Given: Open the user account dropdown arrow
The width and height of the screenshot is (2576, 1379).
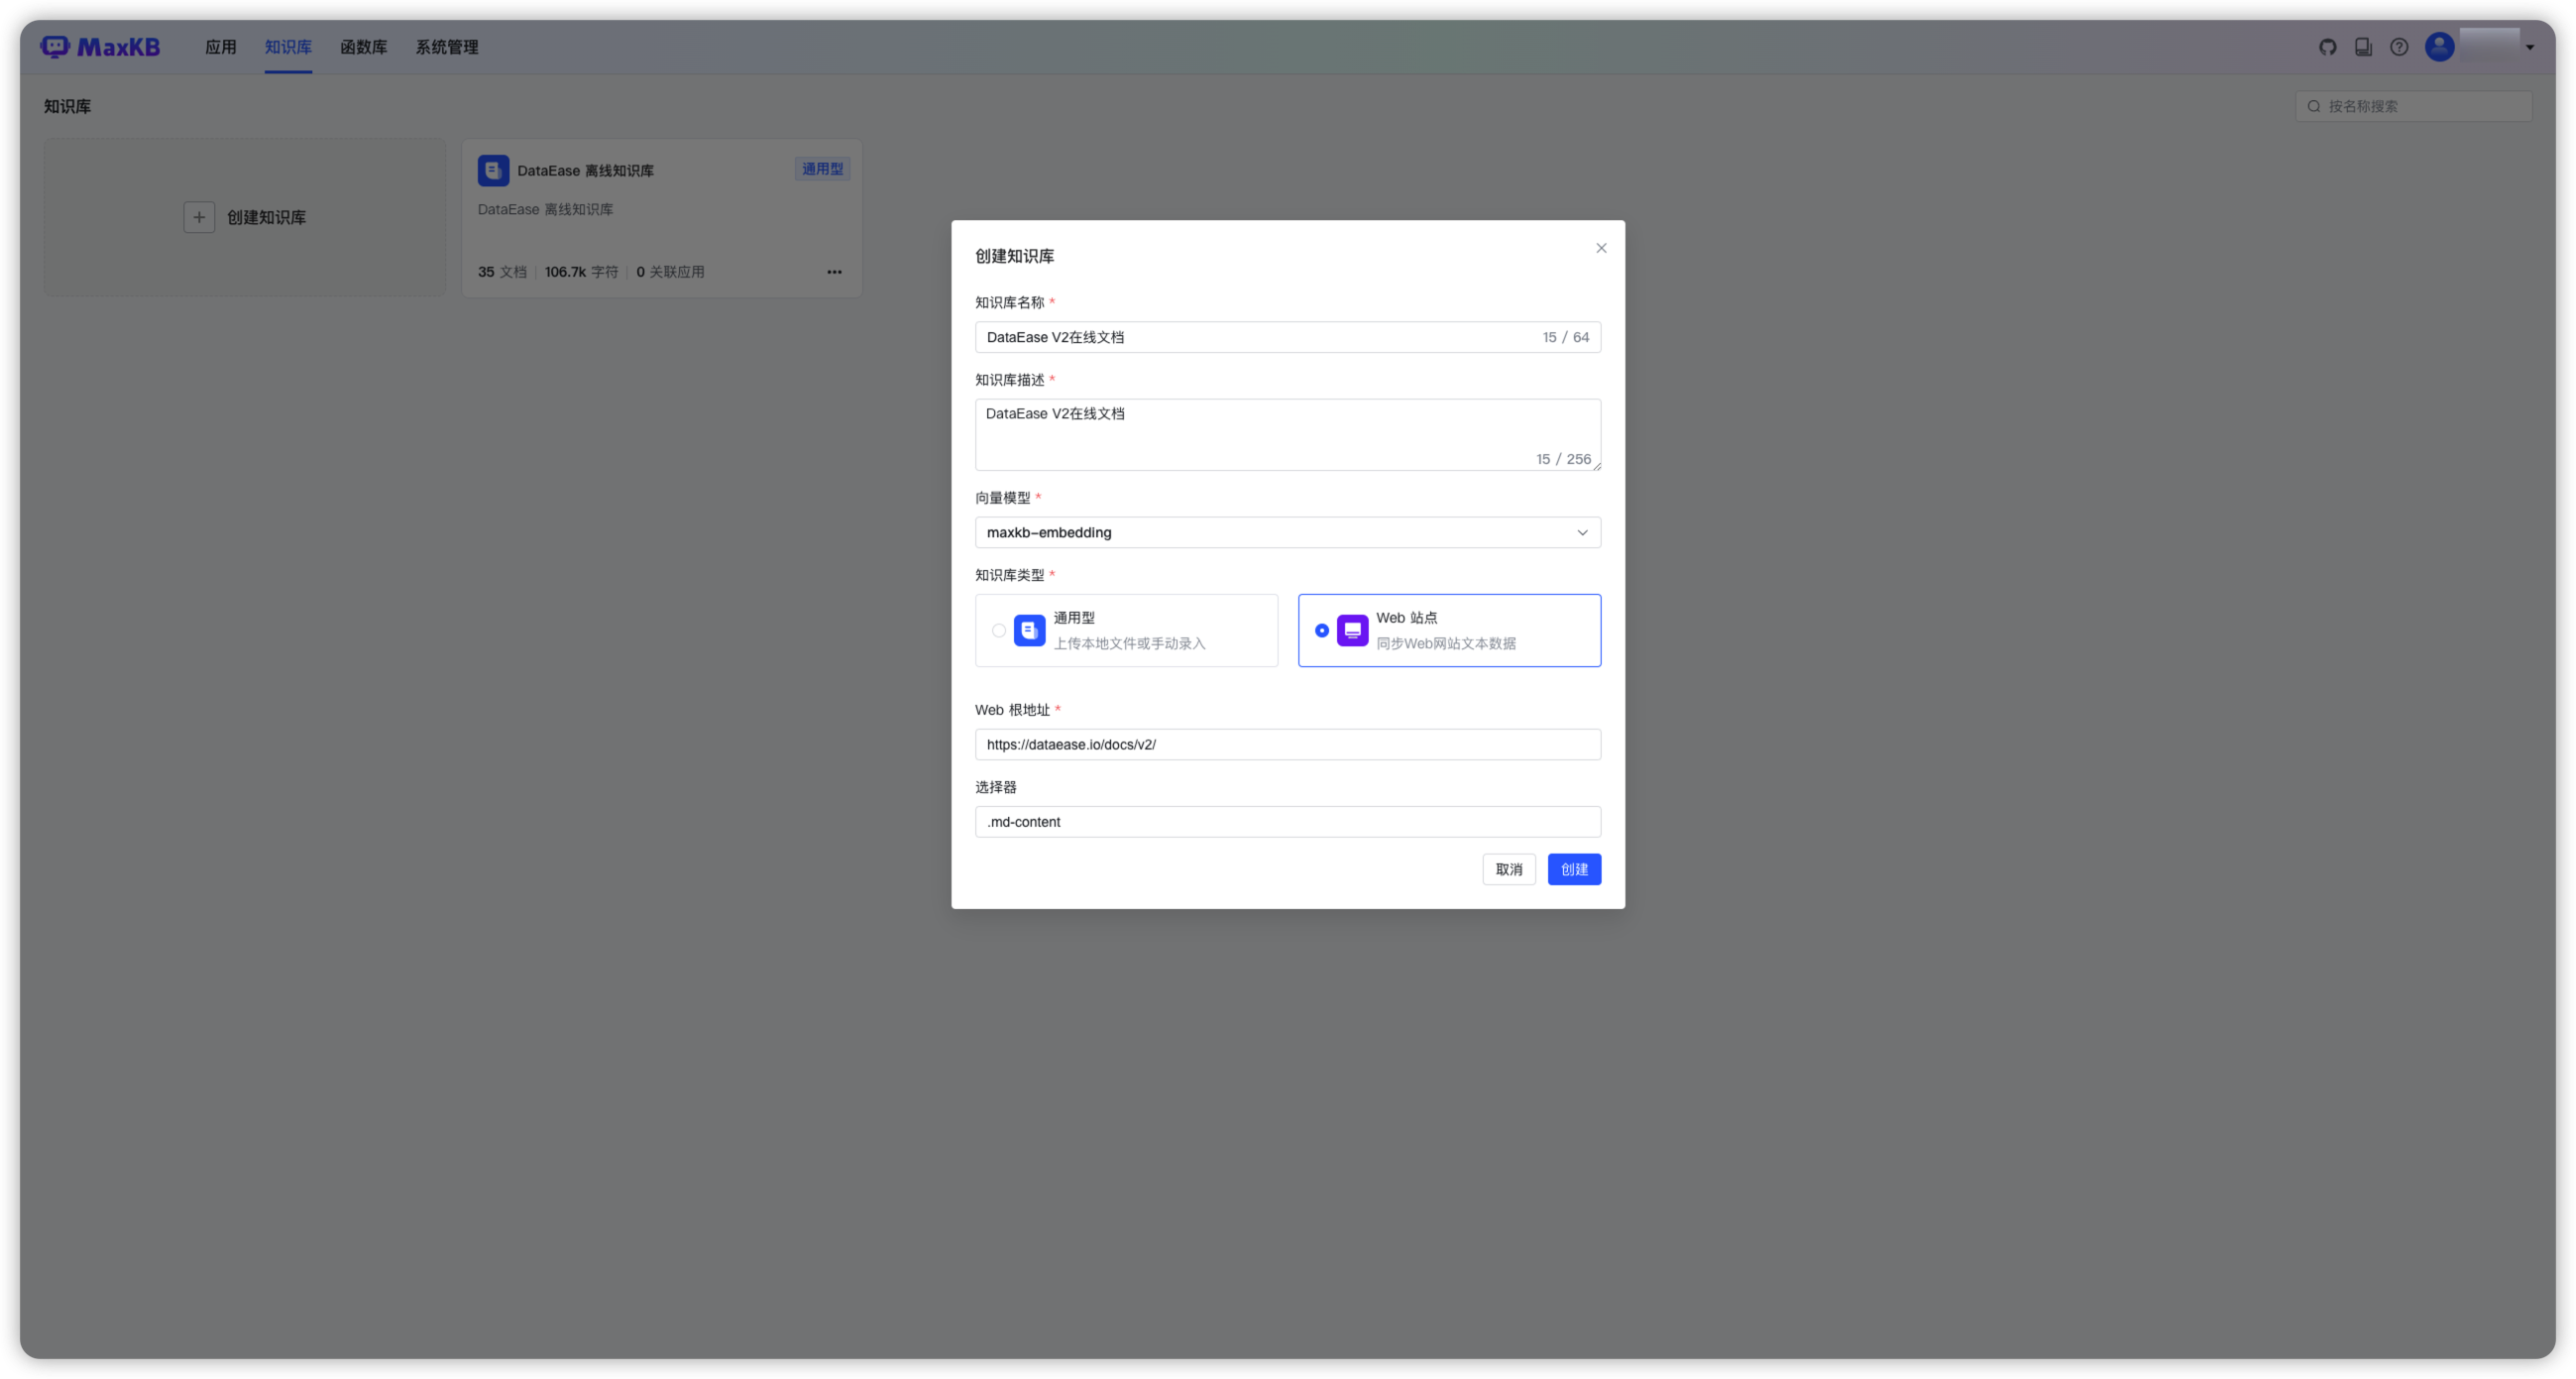Looking at the screenshot, I should pyautogui.click(x=2530, y=47).
